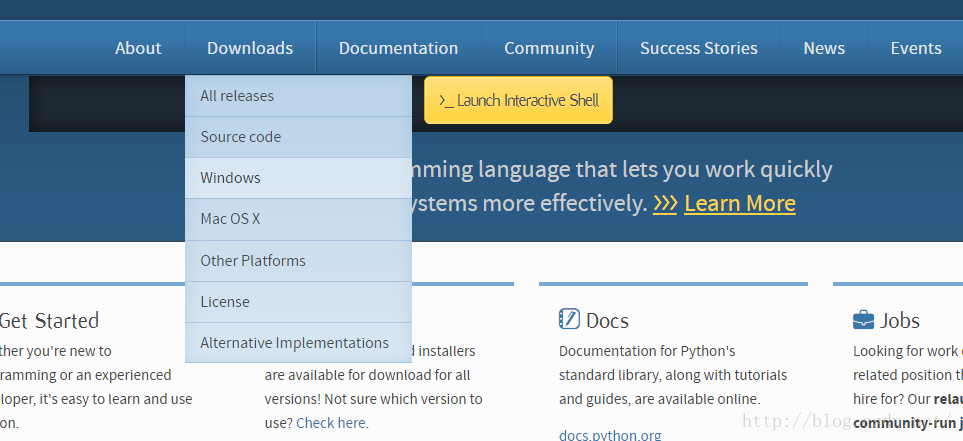Open the Success Stories menu
Image resolution: width=963 pixels, height=441 pixels.
[x=699, y=48]
